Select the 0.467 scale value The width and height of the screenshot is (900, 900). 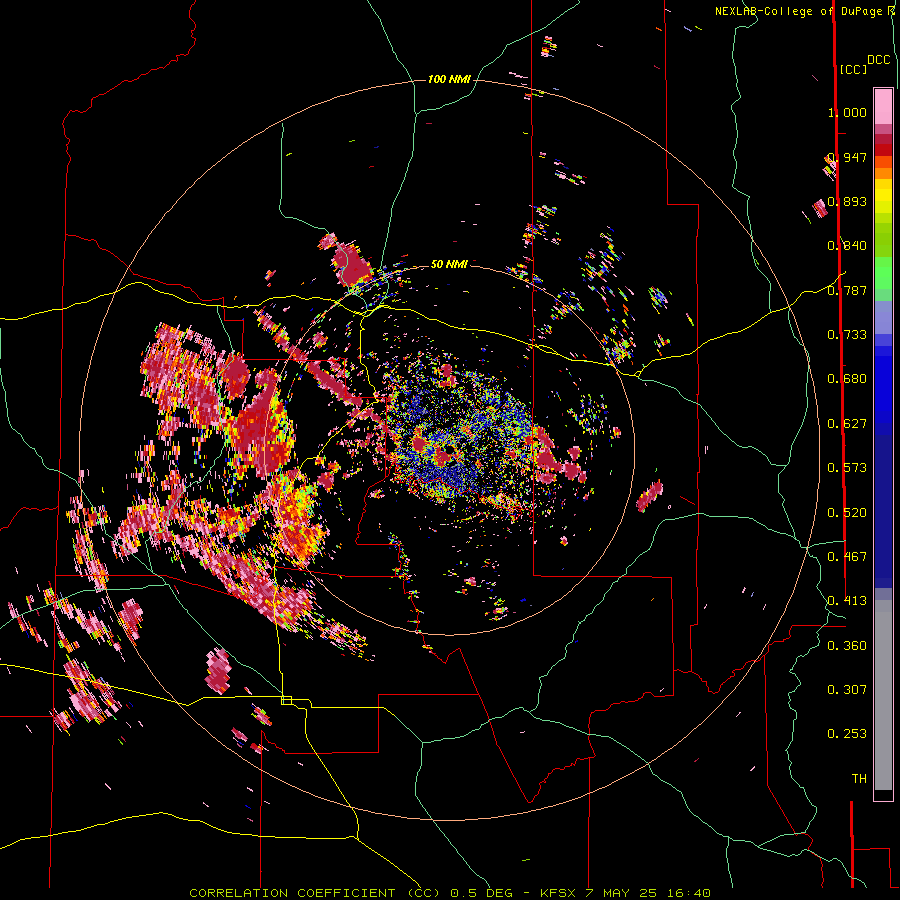coord(847,557)
